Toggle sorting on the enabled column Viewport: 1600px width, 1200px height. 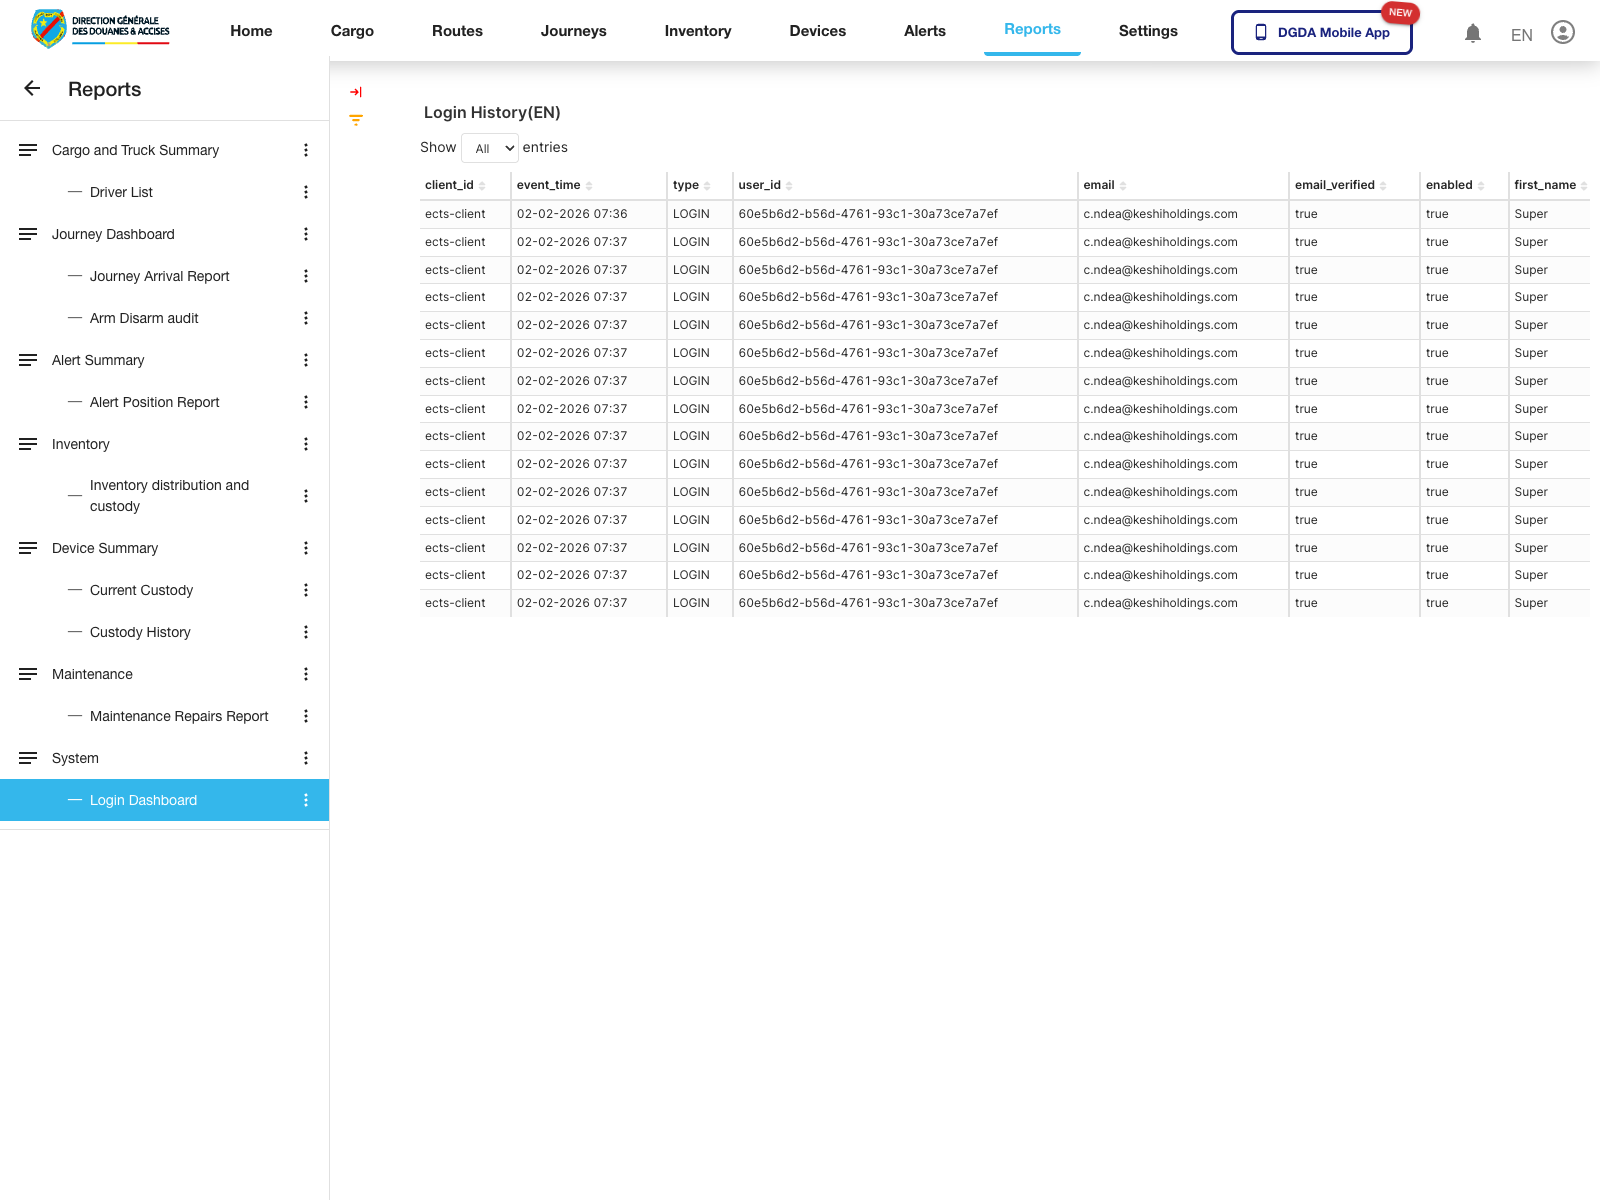click(x=1481, y=184)
